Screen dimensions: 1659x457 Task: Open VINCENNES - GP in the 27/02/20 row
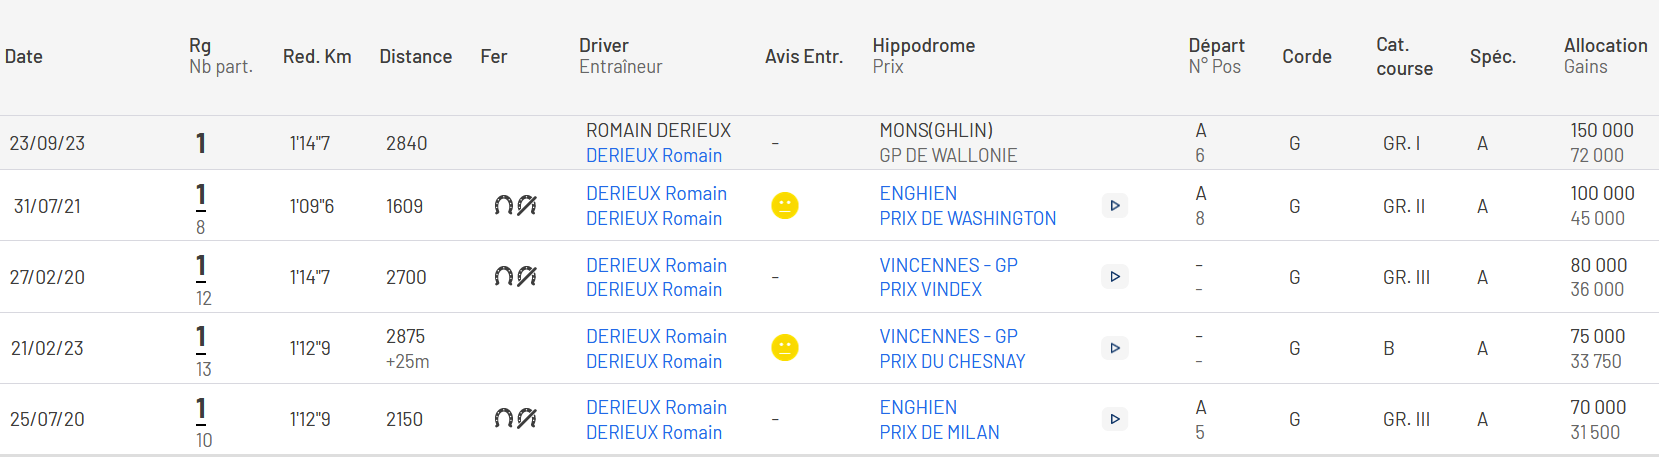948,265
